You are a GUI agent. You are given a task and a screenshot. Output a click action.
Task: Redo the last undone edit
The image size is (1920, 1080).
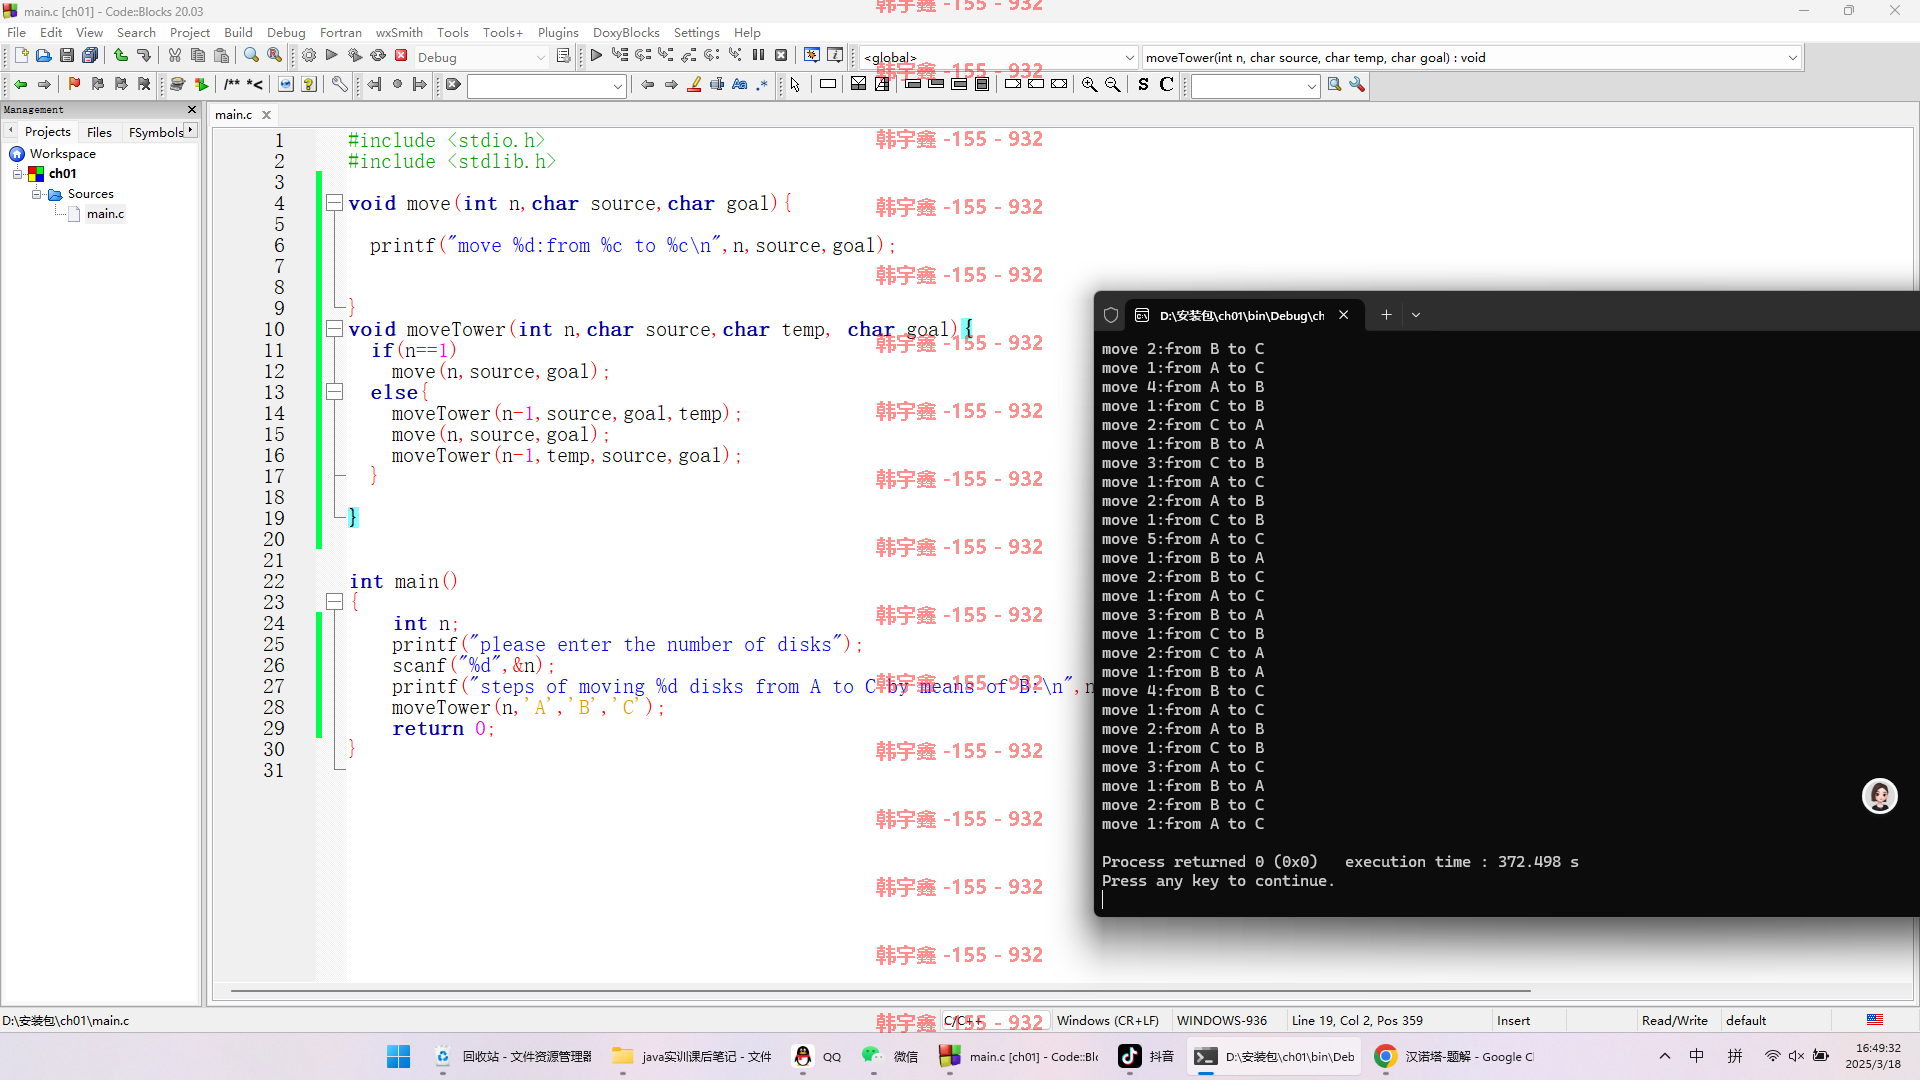pyautogui.click(x=144, y=56)
